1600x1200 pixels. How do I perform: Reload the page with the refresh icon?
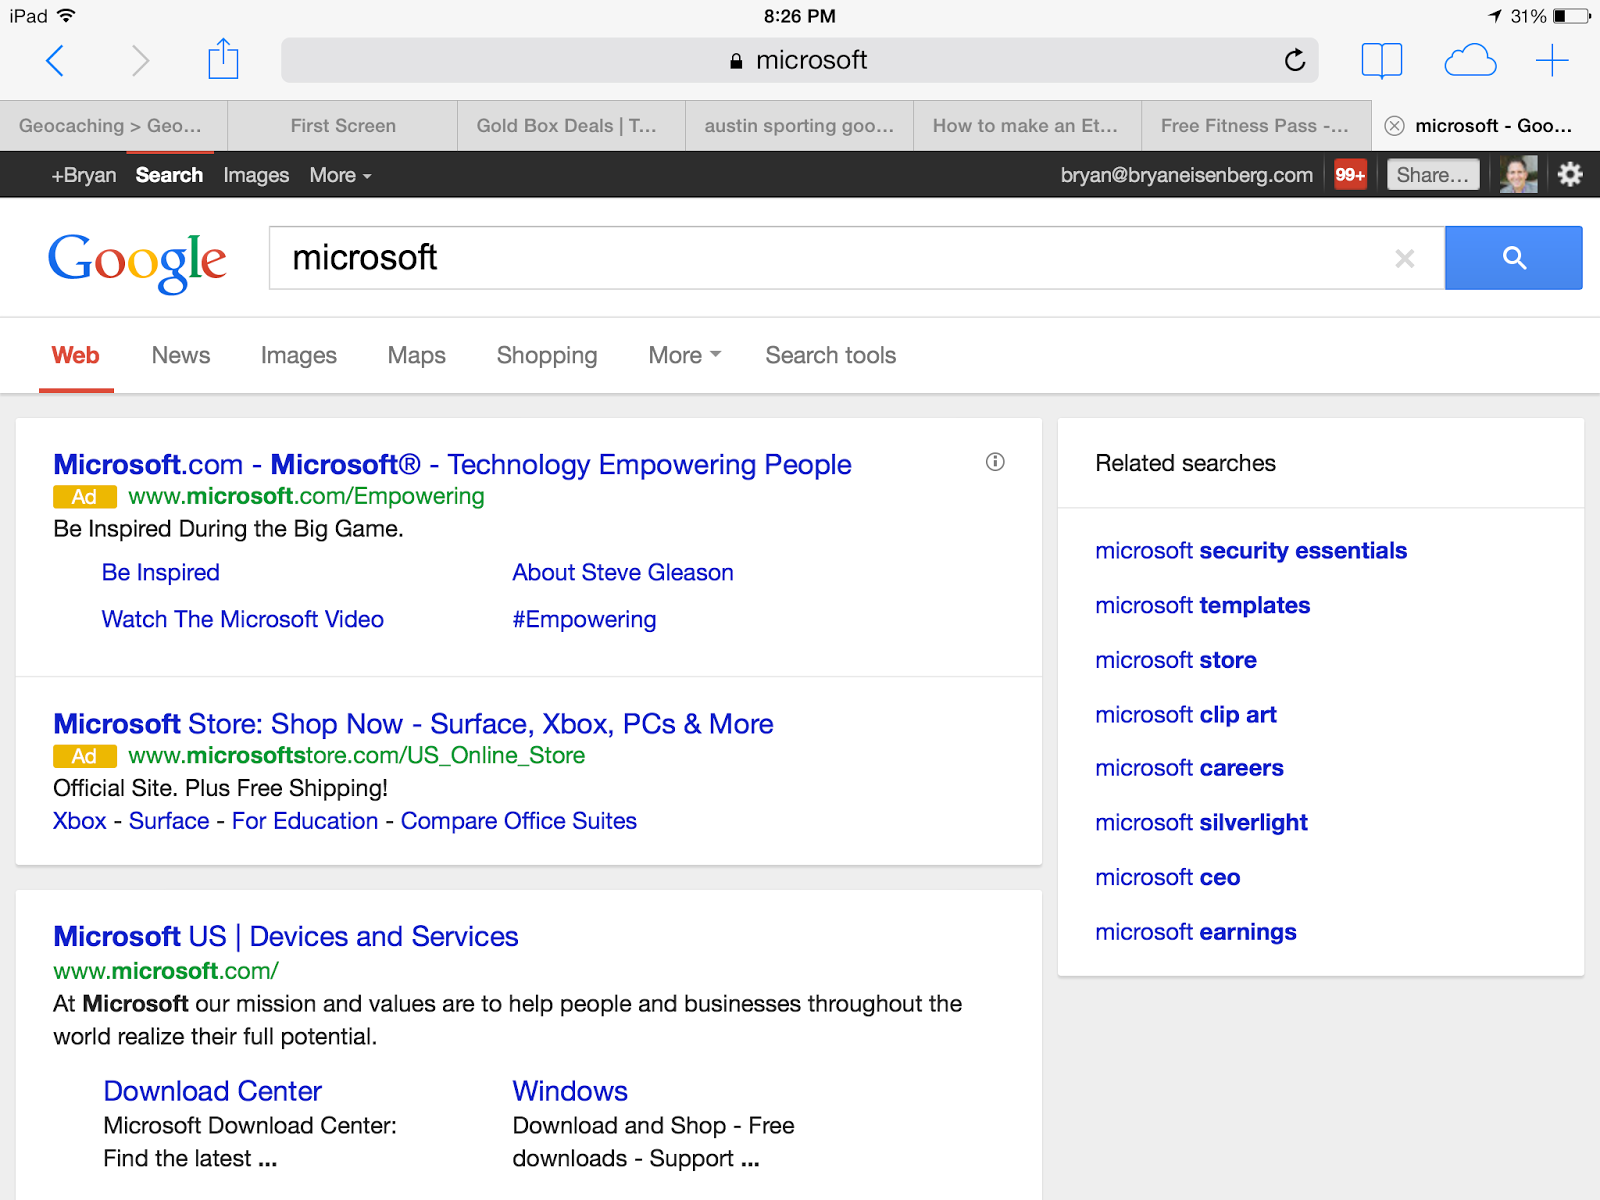click(x=1294, y=61)
